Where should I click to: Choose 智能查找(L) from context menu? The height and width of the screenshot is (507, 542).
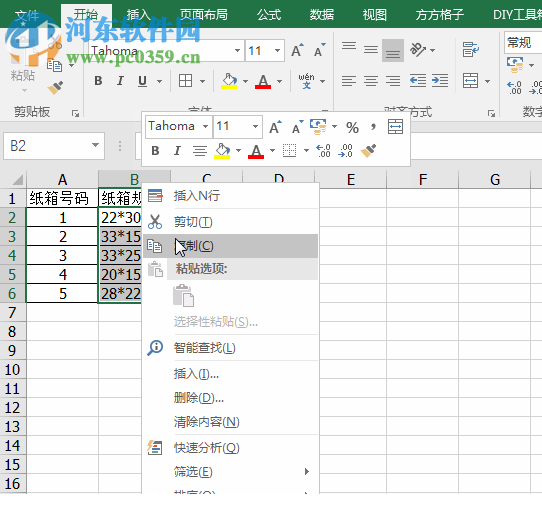[231, 347]
